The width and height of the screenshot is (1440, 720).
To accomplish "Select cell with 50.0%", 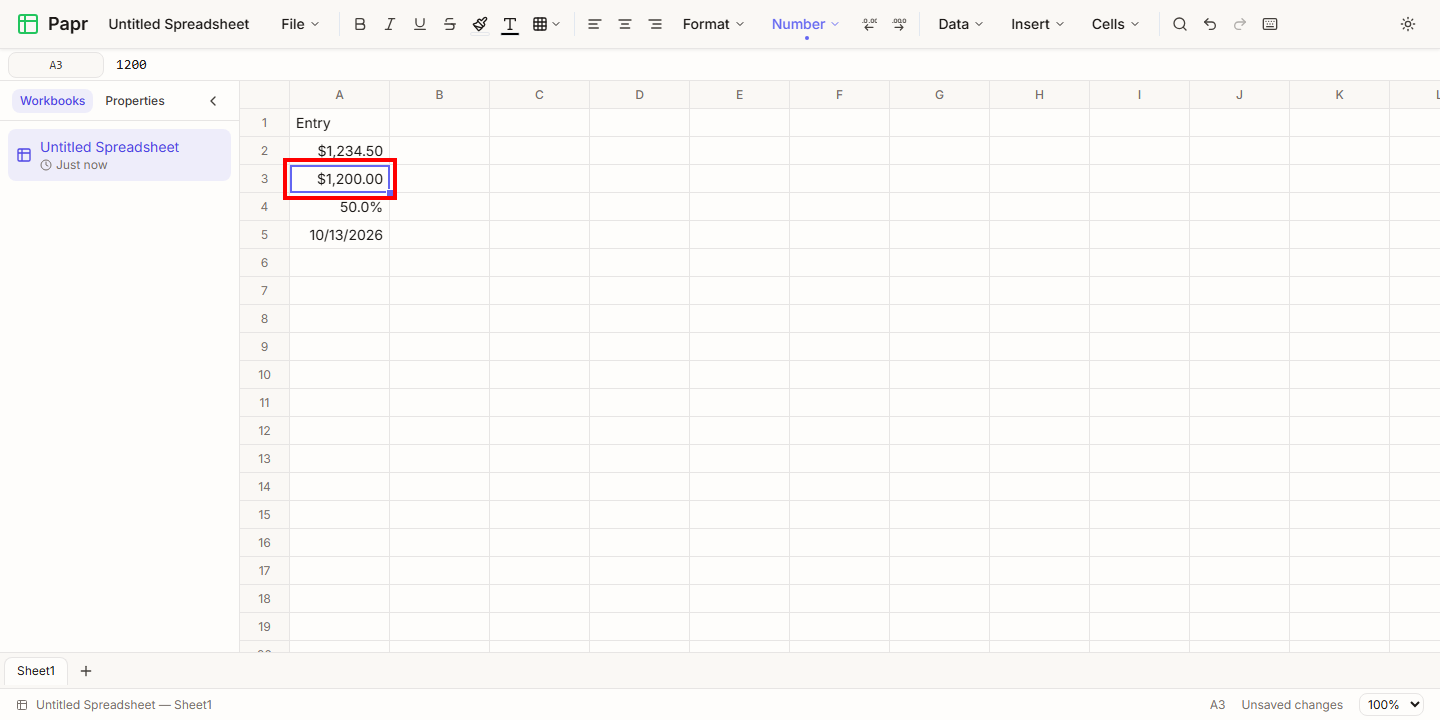I will click(340, 207).
